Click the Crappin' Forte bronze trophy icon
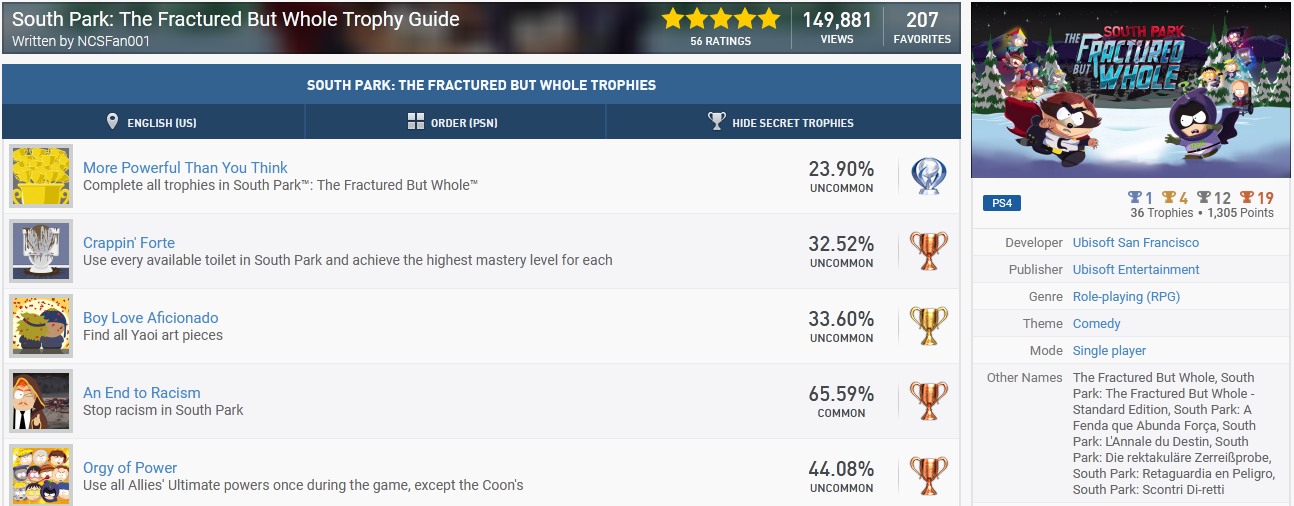1294x506 pixels. click(x=928, y=251)
